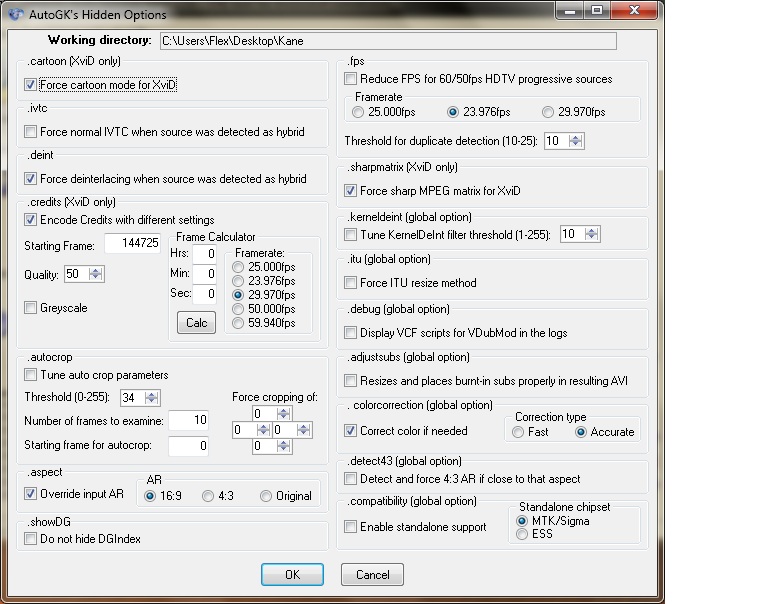
Task: Adjust KernelDeInt threshold spinner arrows
Action: (x=592, y=234)
